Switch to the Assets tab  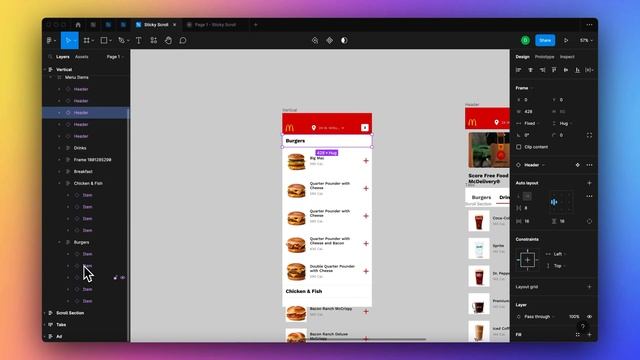82,57
